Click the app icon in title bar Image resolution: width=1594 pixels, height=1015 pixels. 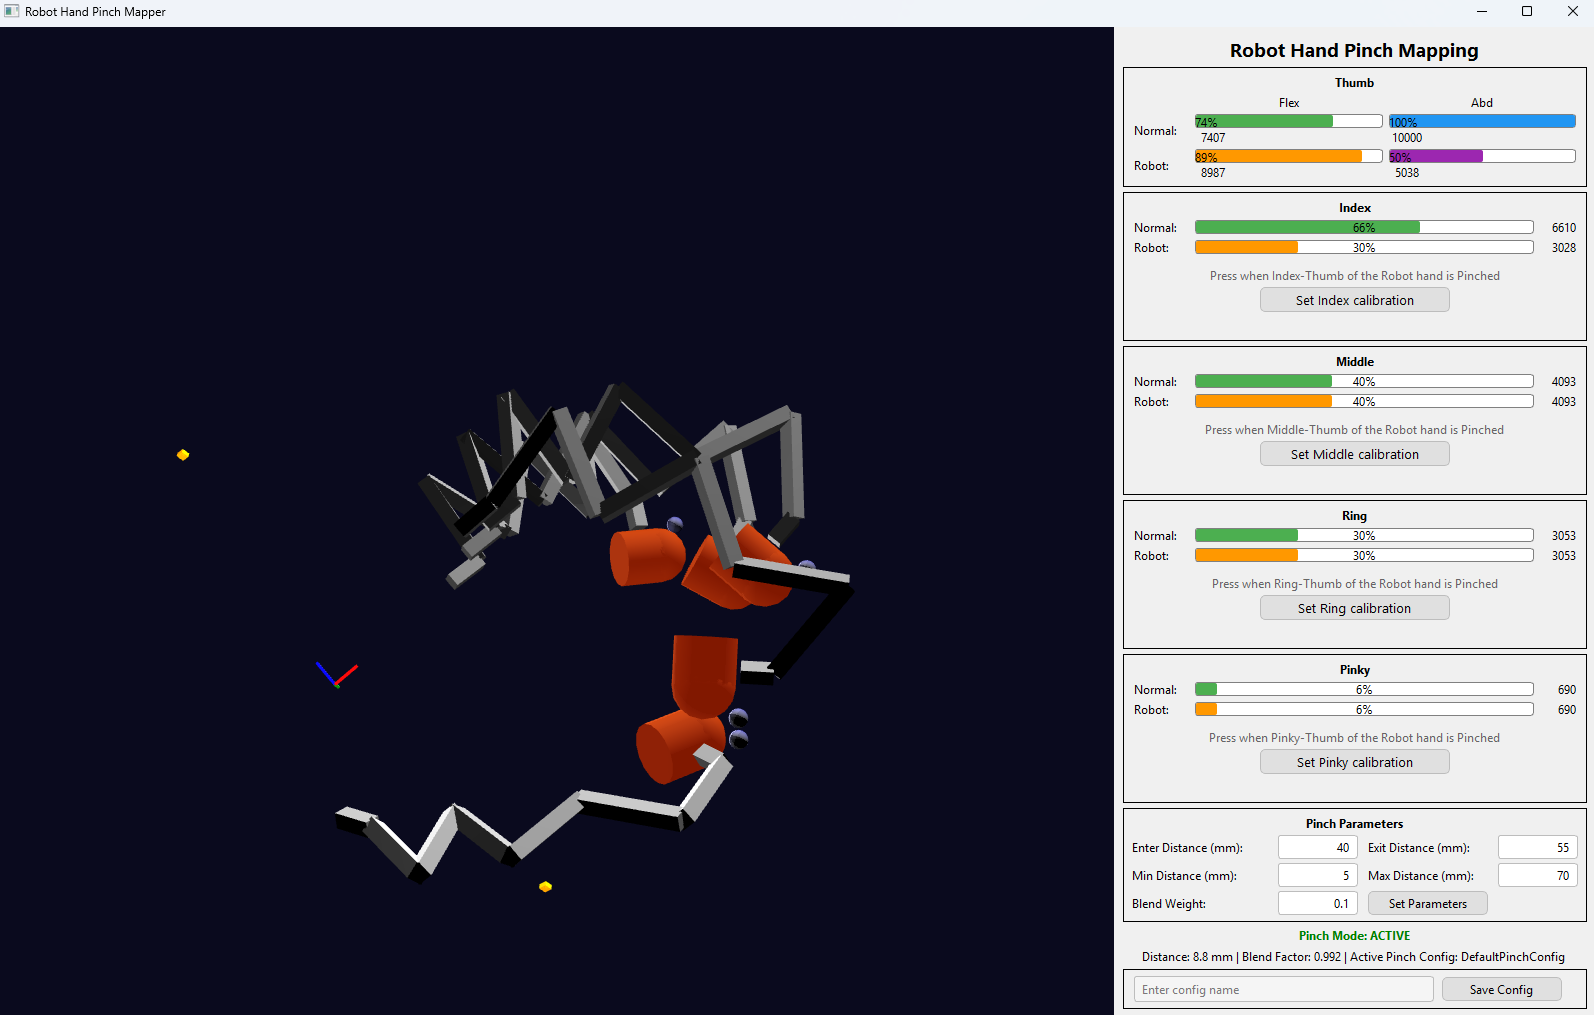[12, 12]
